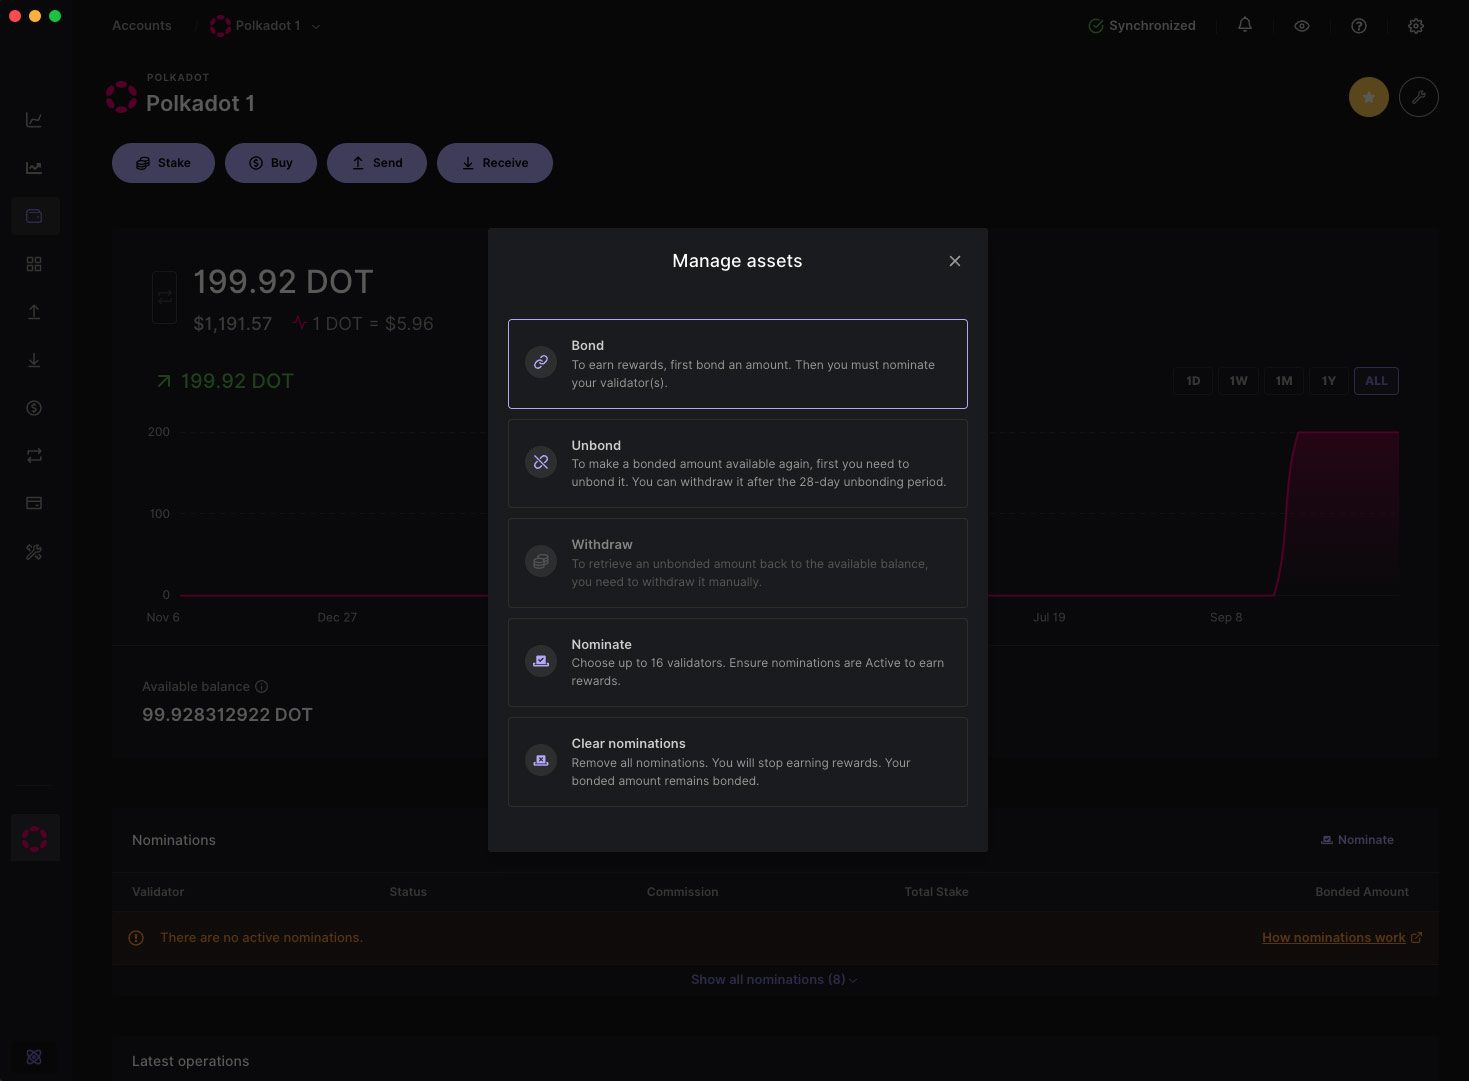Click the Send upload-arrow icon in sidebar
This screenshot has height=1081, width=1469.
pyautogui.click(x=34, y=312)
